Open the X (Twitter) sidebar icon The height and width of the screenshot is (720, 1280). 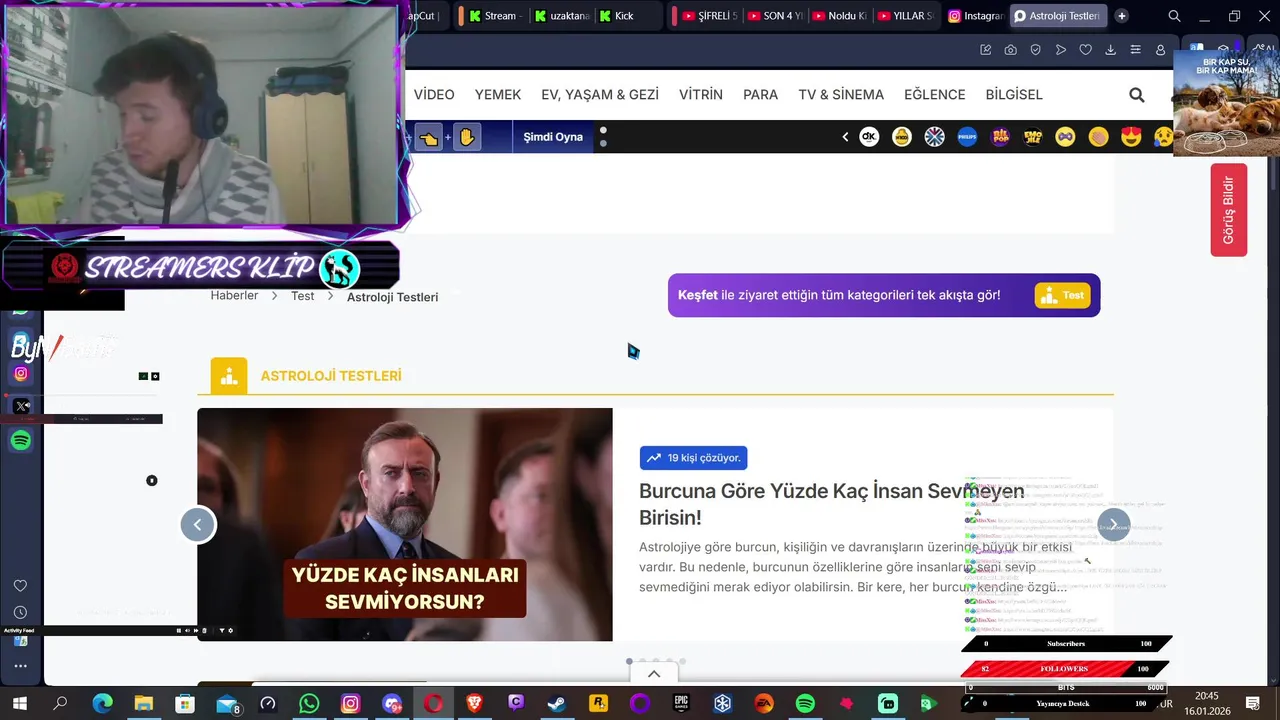(22, 406)
